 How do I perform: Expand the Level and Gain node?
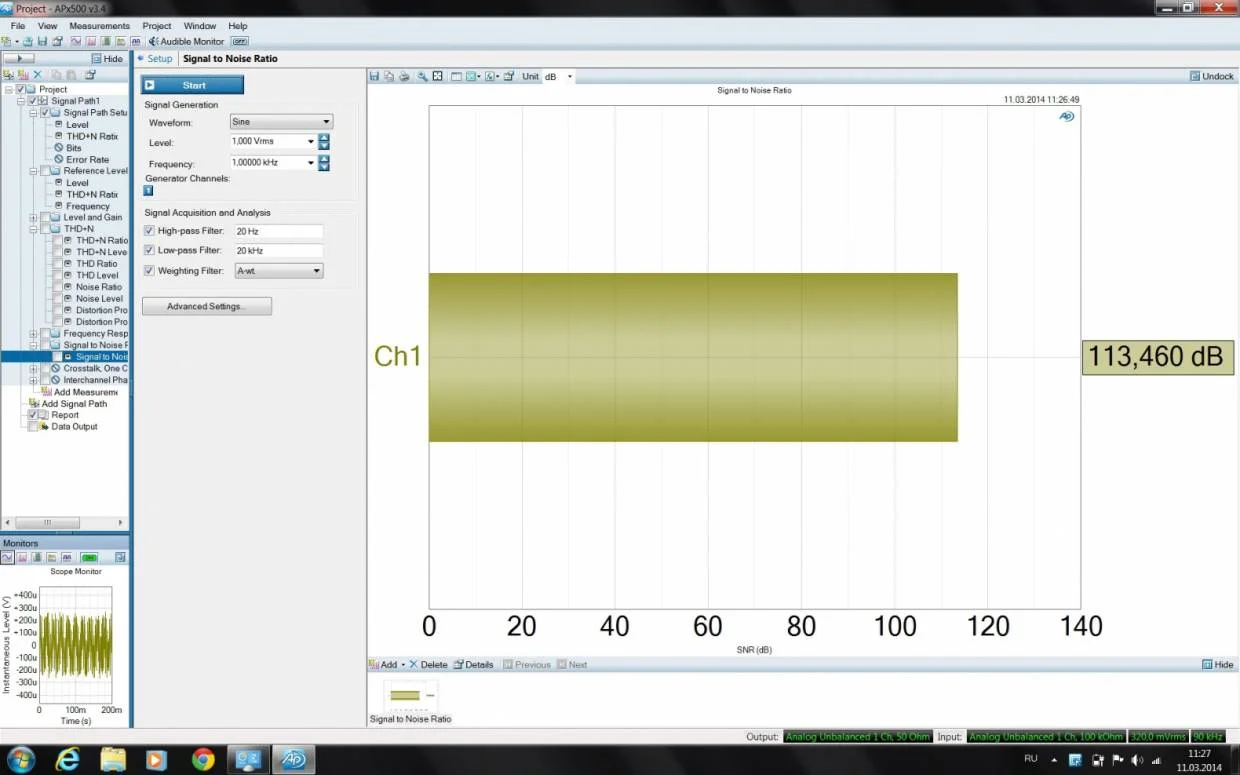(33, 217)
